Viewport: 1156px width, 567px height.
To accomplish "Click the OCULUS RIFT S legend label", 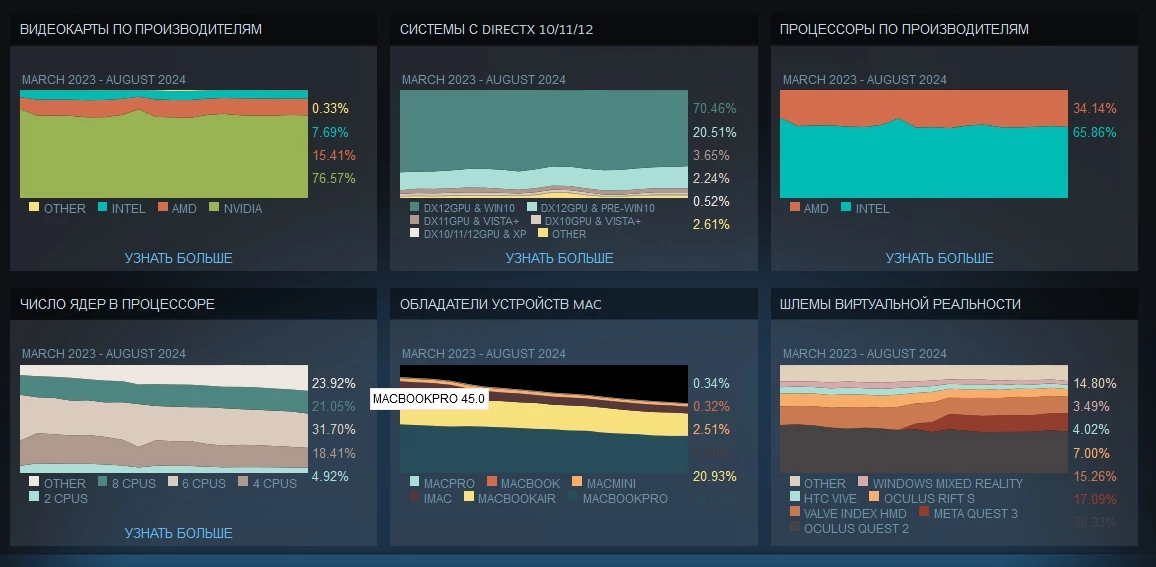I will coord(929,498).
